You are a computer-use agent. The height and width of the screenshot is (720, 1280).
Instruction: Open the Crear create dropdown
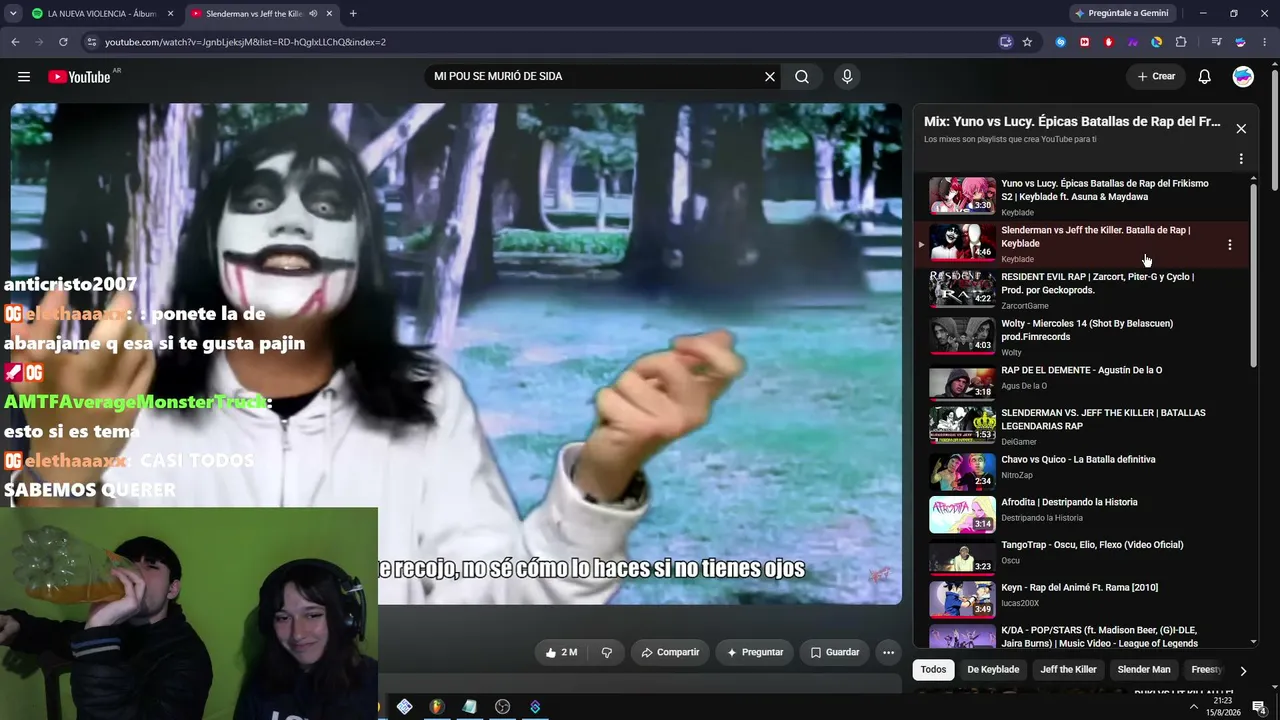coord(1156,77)
